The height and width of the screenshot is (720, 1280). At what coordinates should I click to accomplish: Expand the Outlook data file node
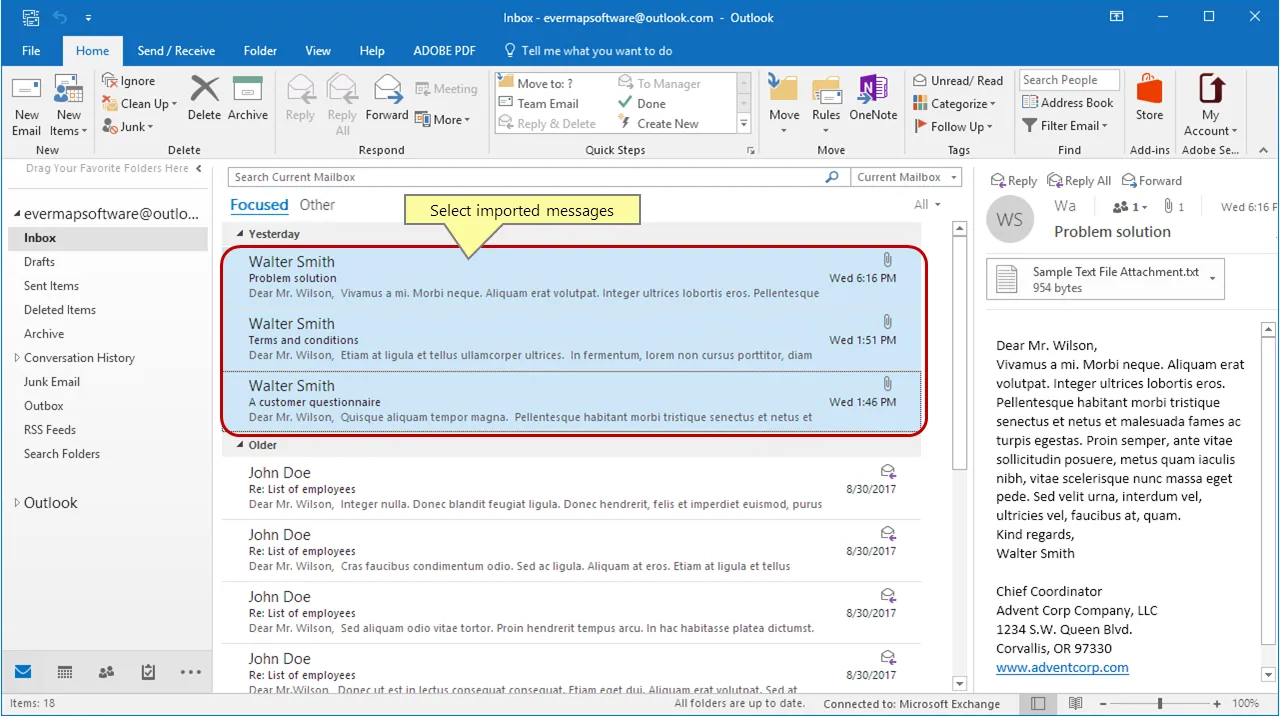pos(17,503)
